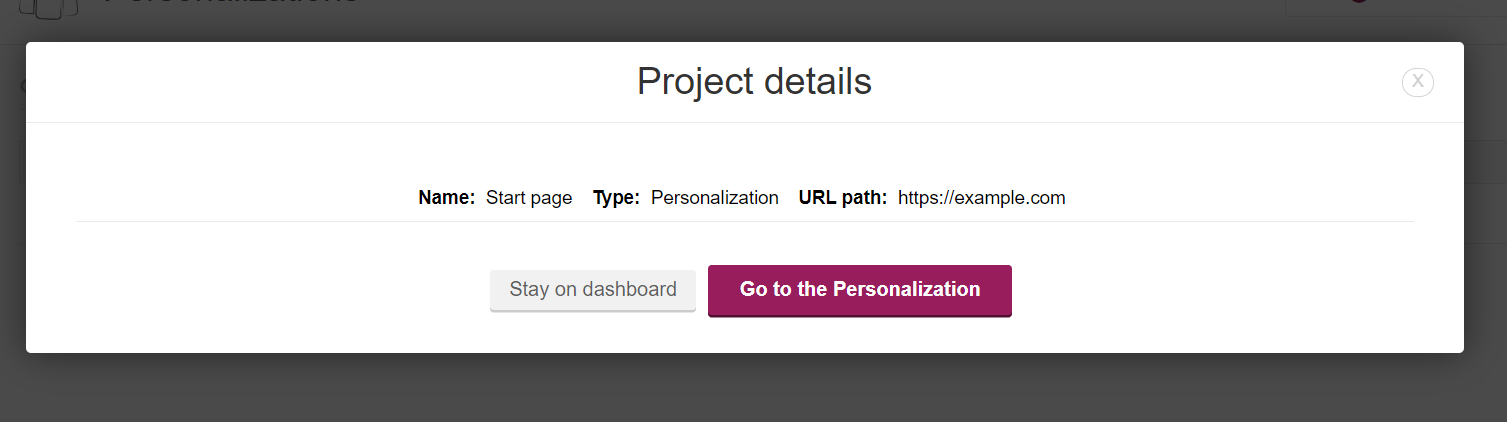Close the Project details dialog with X

click(1417, 82)
